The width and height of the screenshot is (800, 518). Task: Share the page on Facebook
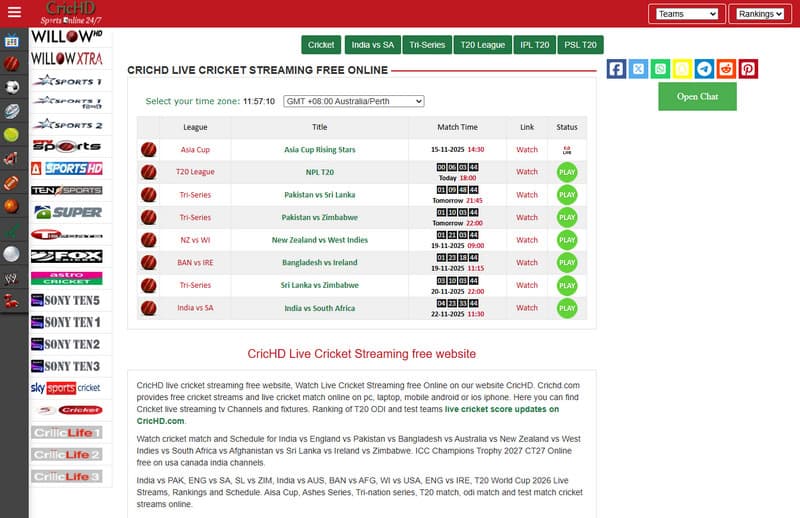(x=616, y=69)
